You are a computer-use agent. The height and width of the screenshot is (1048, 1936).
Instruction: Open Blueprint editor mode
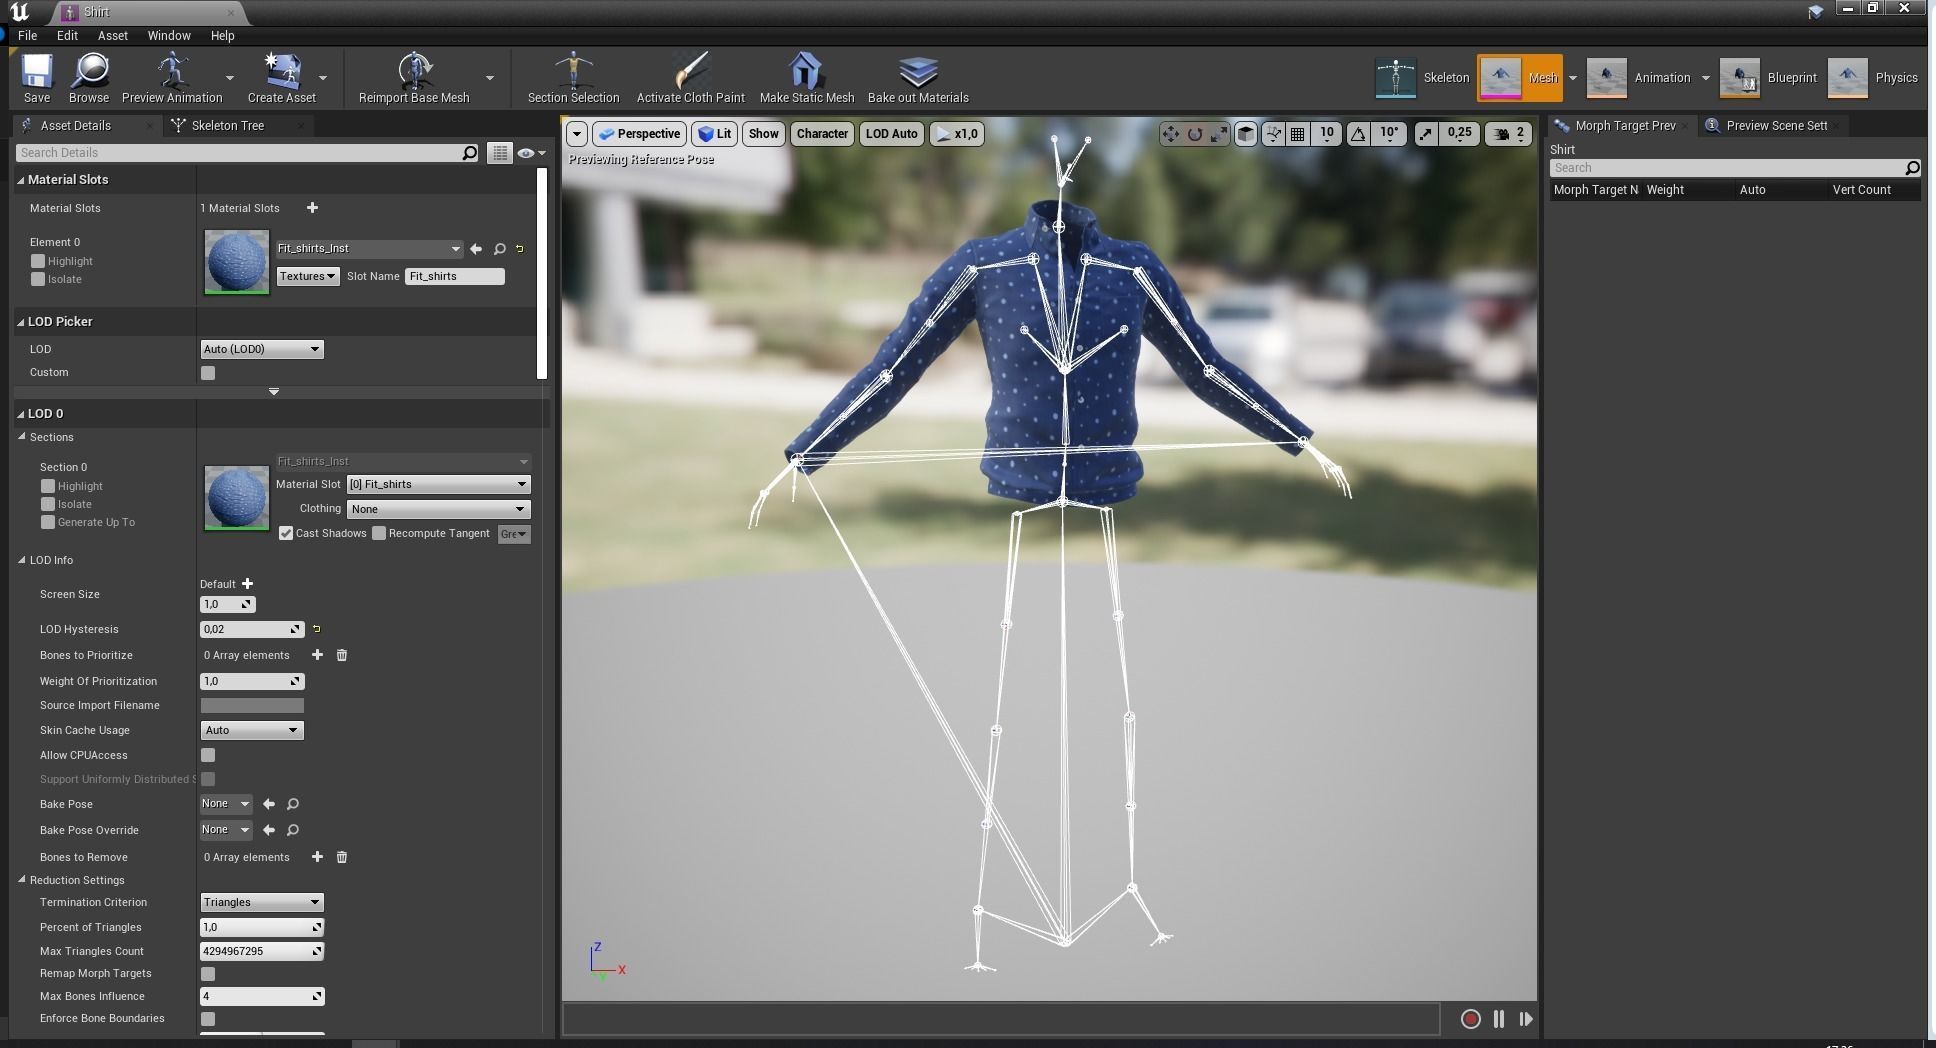[1769, 78]
